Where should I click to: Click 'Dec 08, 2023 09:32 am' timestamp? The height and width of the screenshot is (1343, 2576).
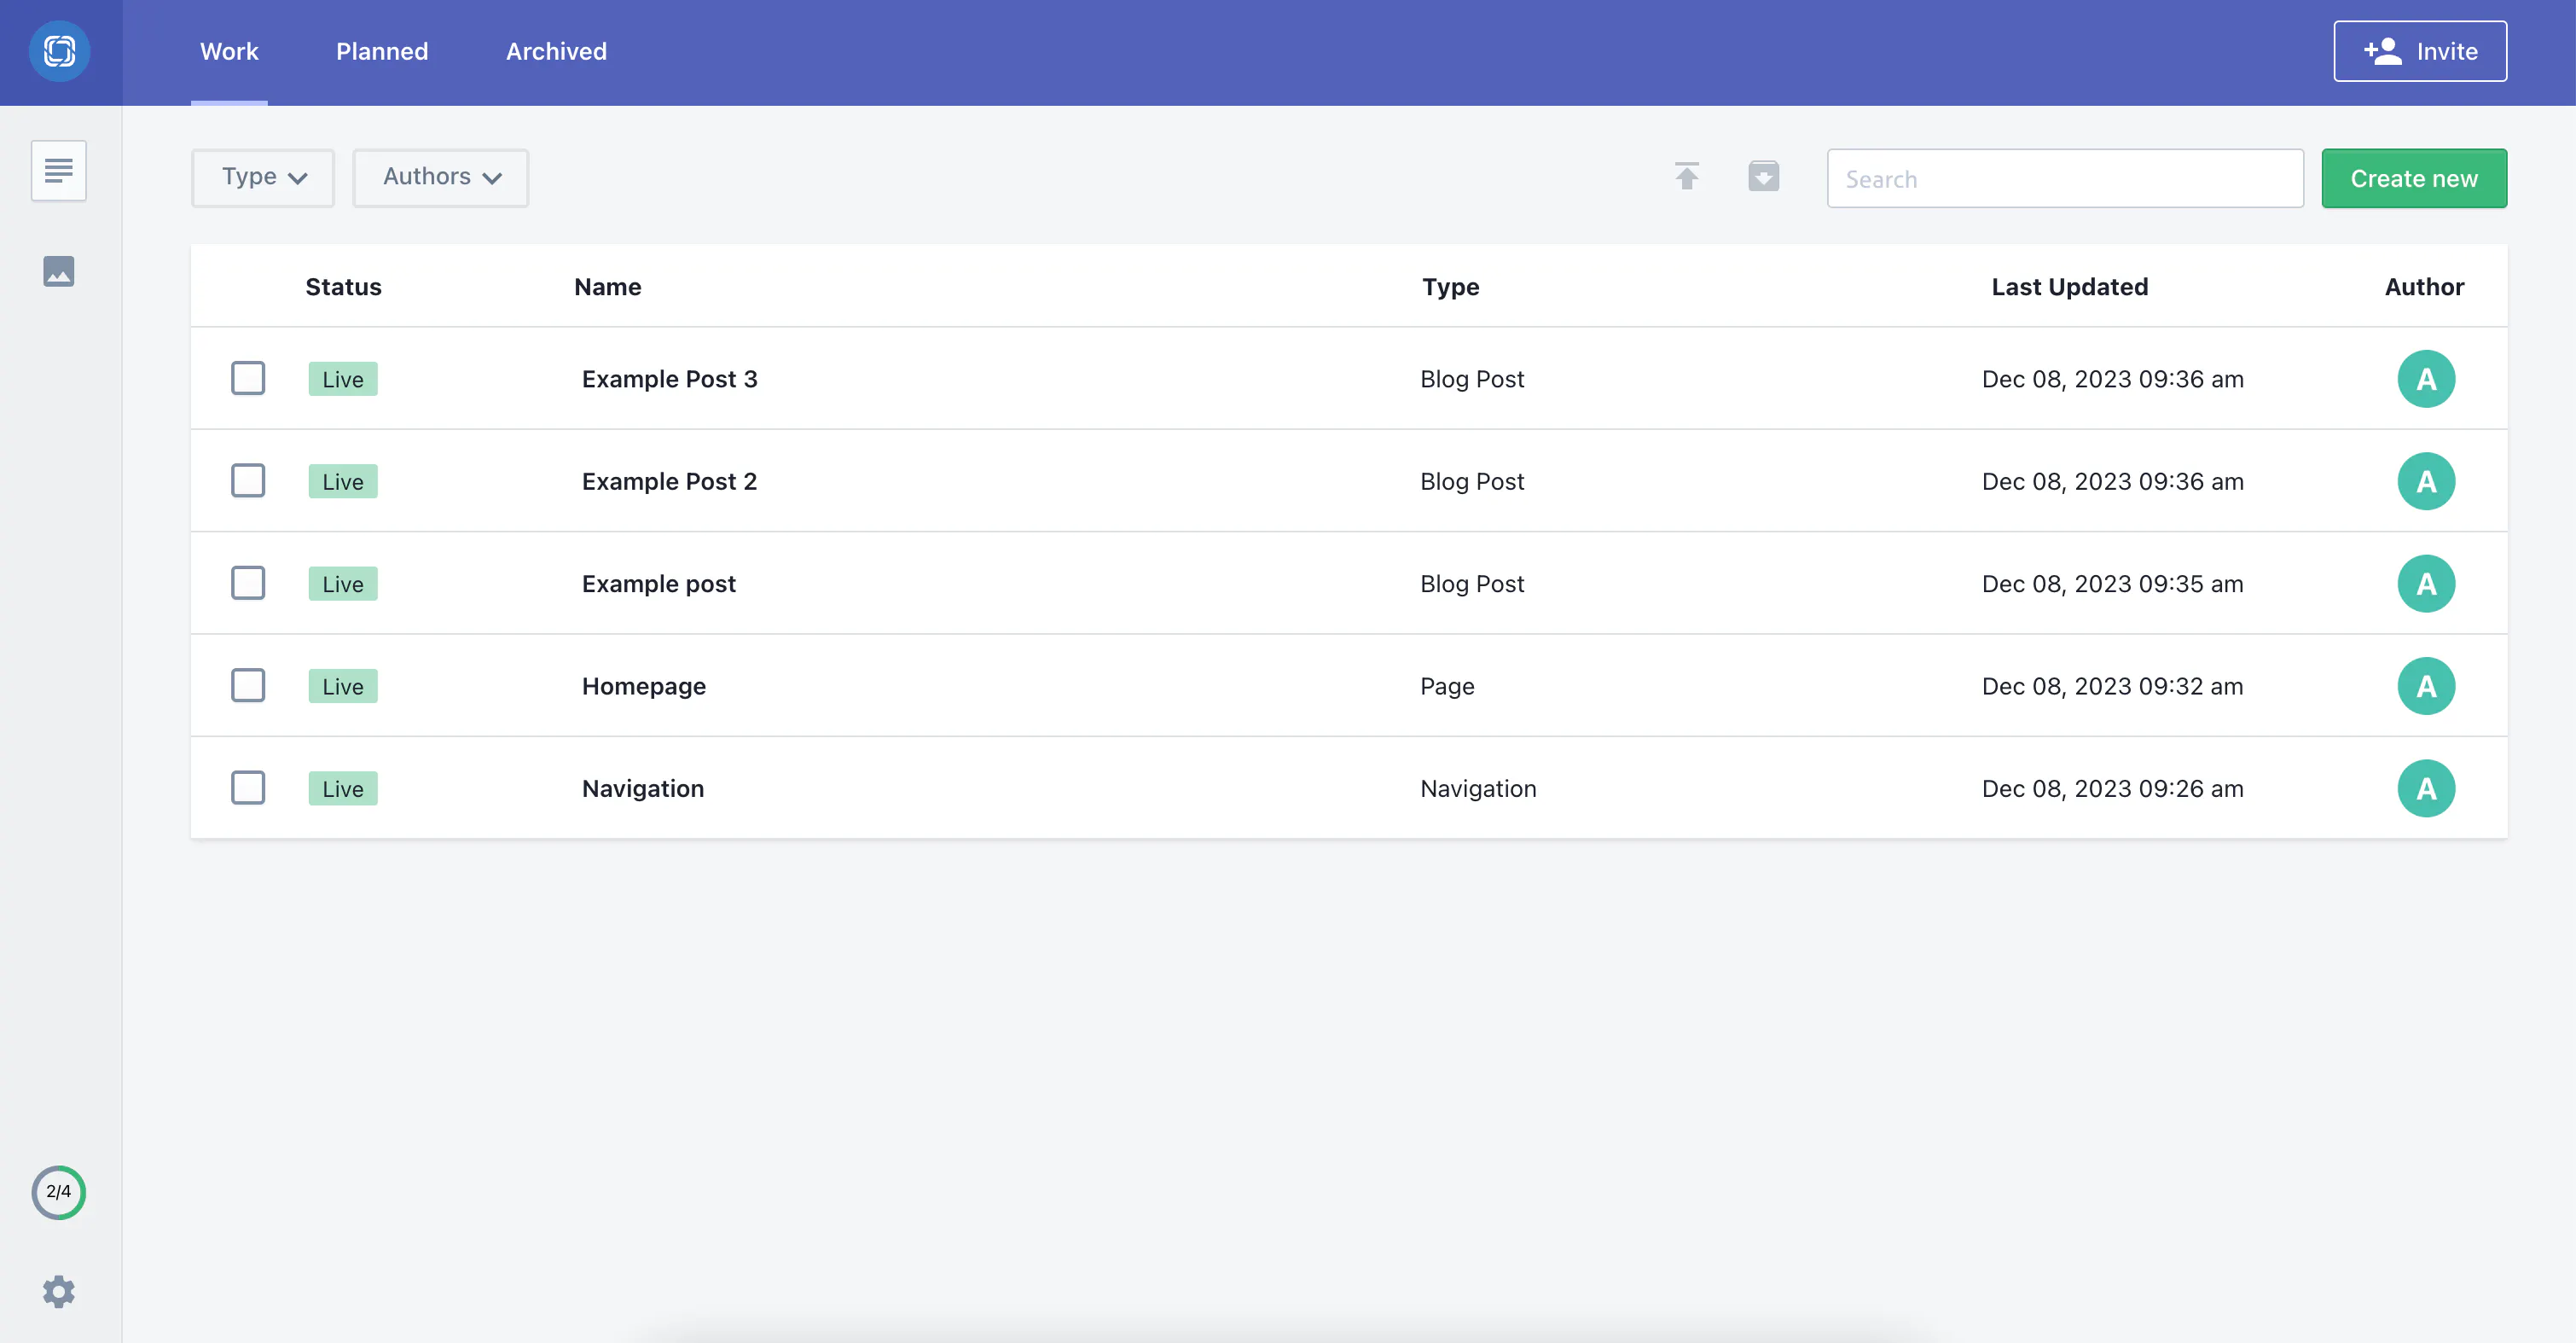point(2112,686)
